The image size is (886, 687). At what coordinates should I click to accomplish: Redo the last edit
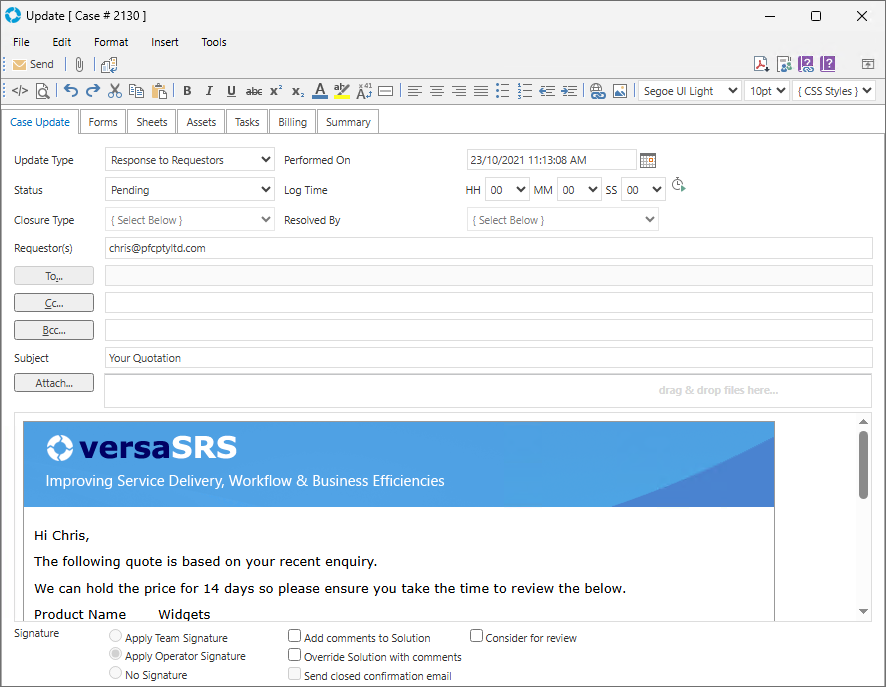point(93,90)
